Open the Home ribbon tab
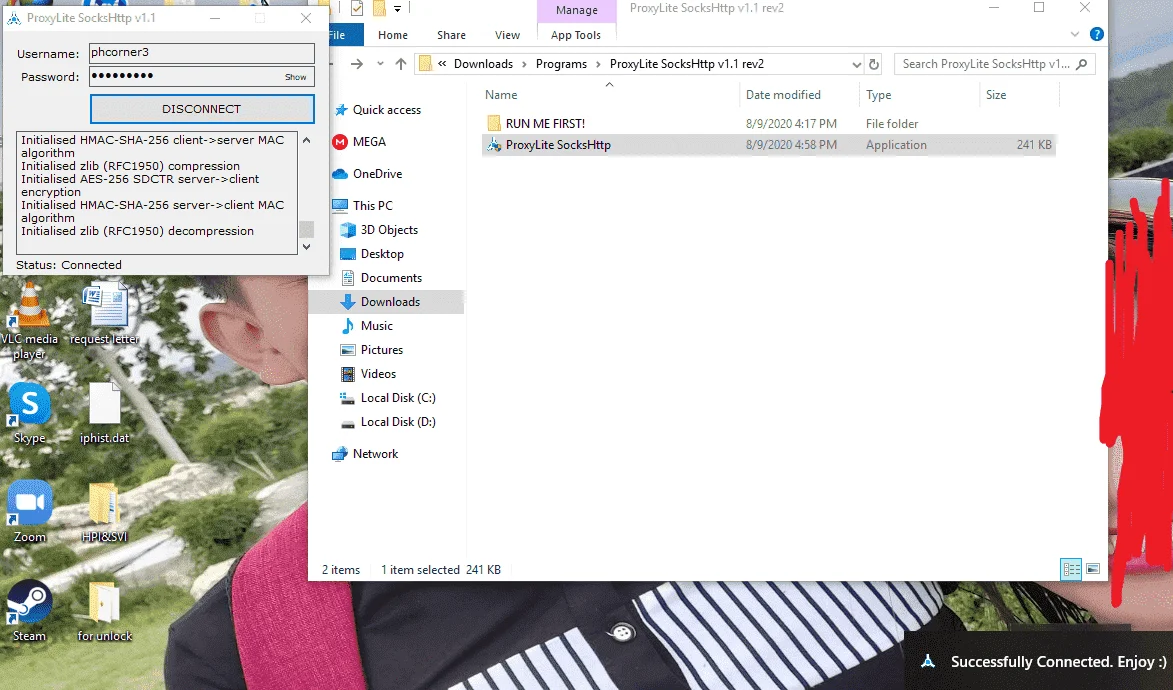 click(393, 35)
